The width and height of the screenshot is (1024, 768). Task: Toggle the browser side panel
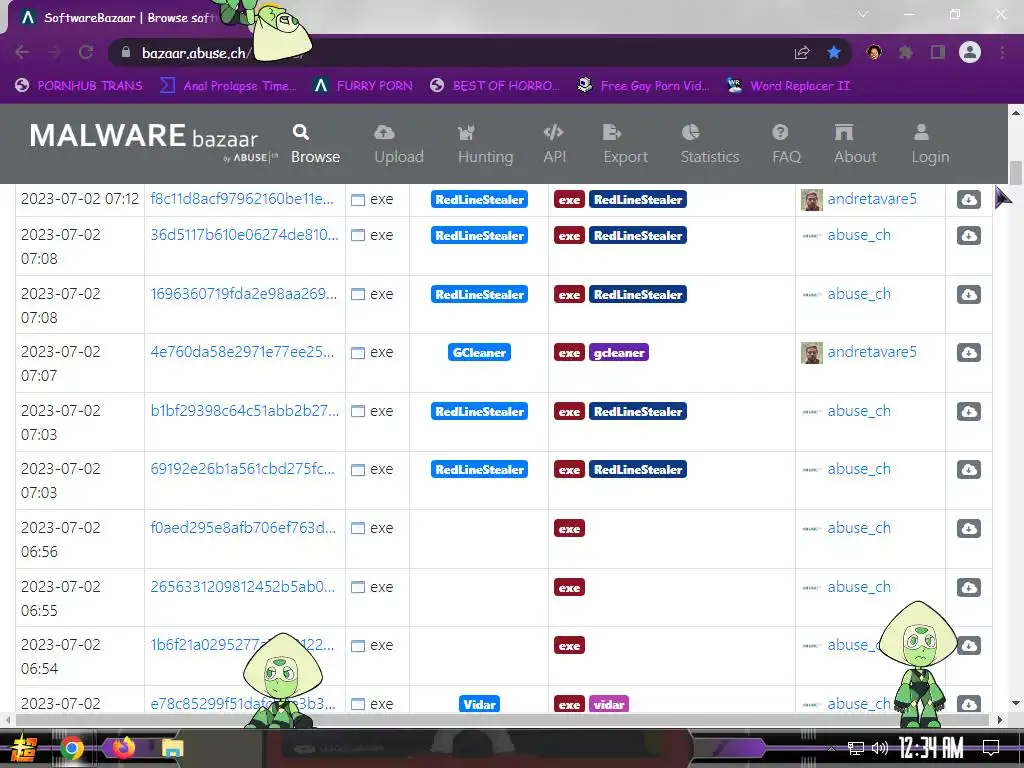click(938, 52)
